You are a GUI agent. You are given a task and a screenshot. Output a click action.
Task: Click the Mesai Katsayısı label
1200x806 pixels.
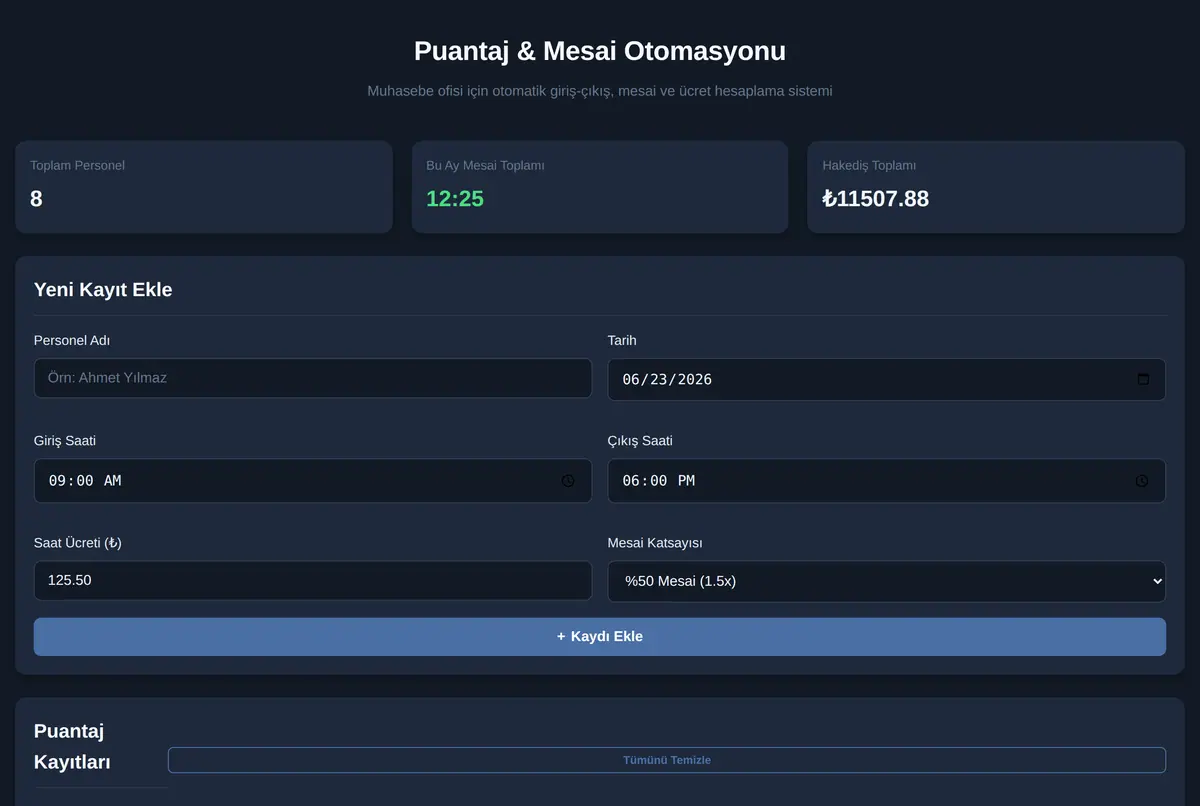pos(655,543)
